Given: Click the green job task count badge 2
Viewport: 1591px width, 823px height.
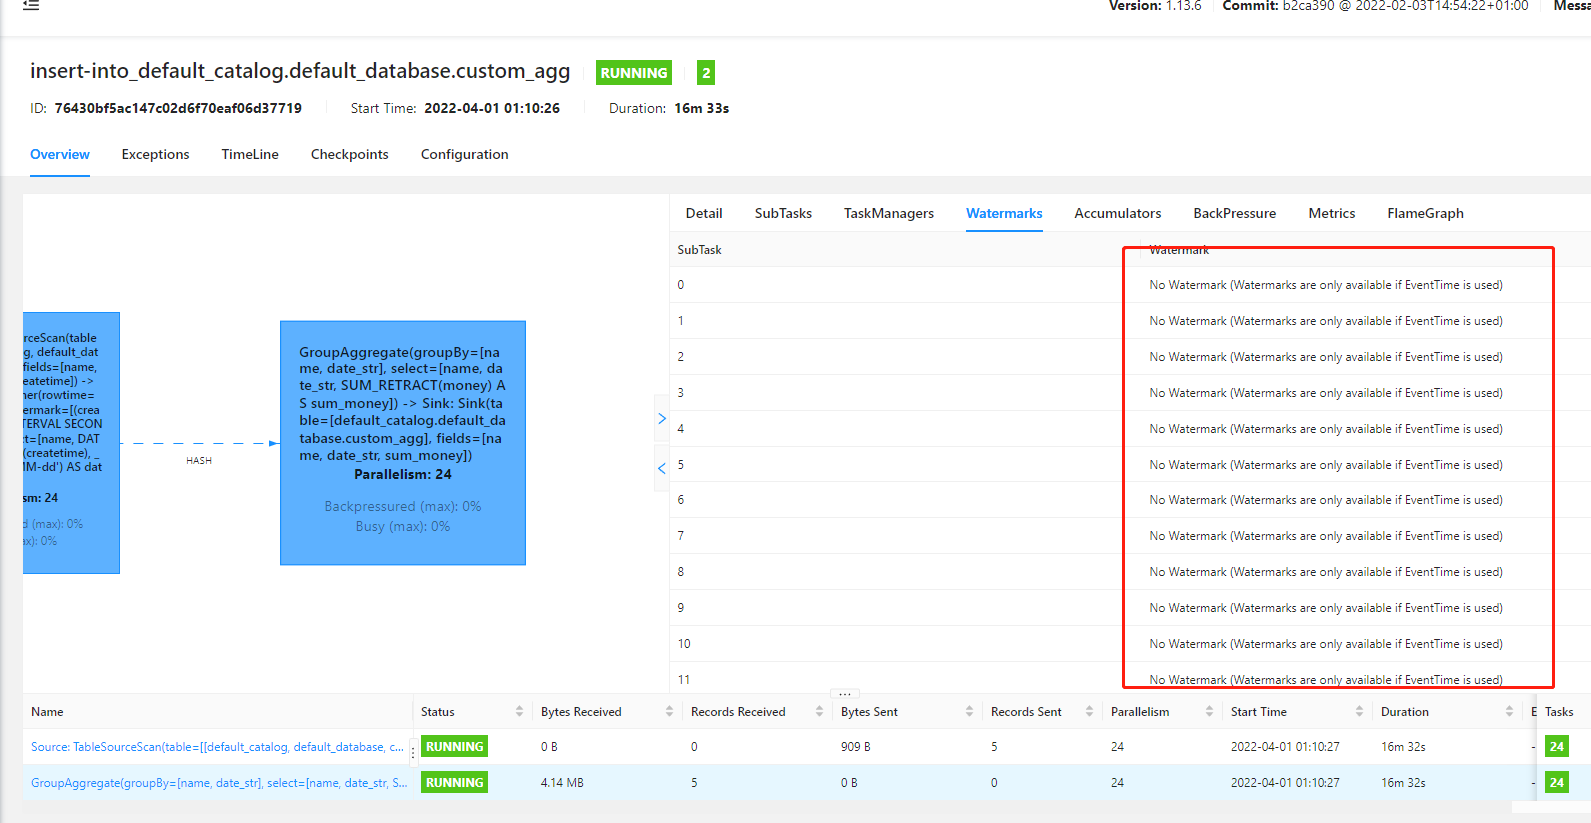Looking at the screenshot, I should pyautogui.click(x=706, y=73).
